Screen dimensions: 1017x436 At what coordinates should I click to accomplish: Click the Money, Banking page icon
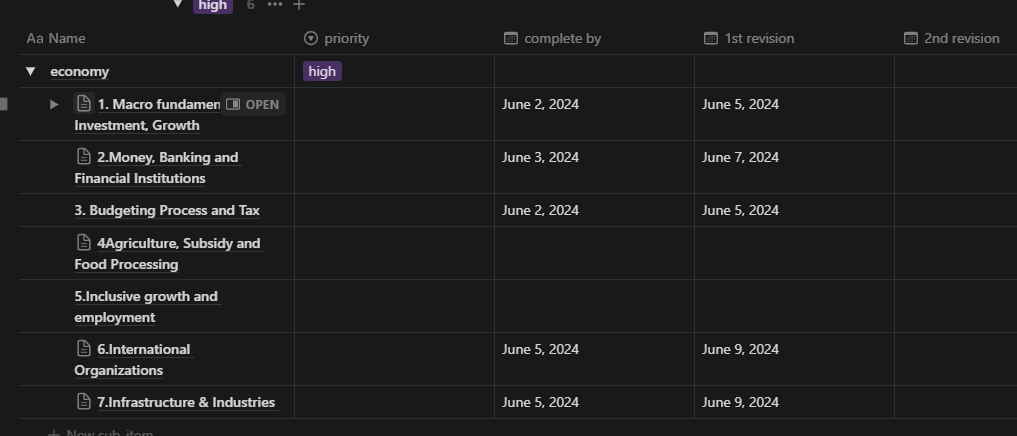(x=84, y=156)
